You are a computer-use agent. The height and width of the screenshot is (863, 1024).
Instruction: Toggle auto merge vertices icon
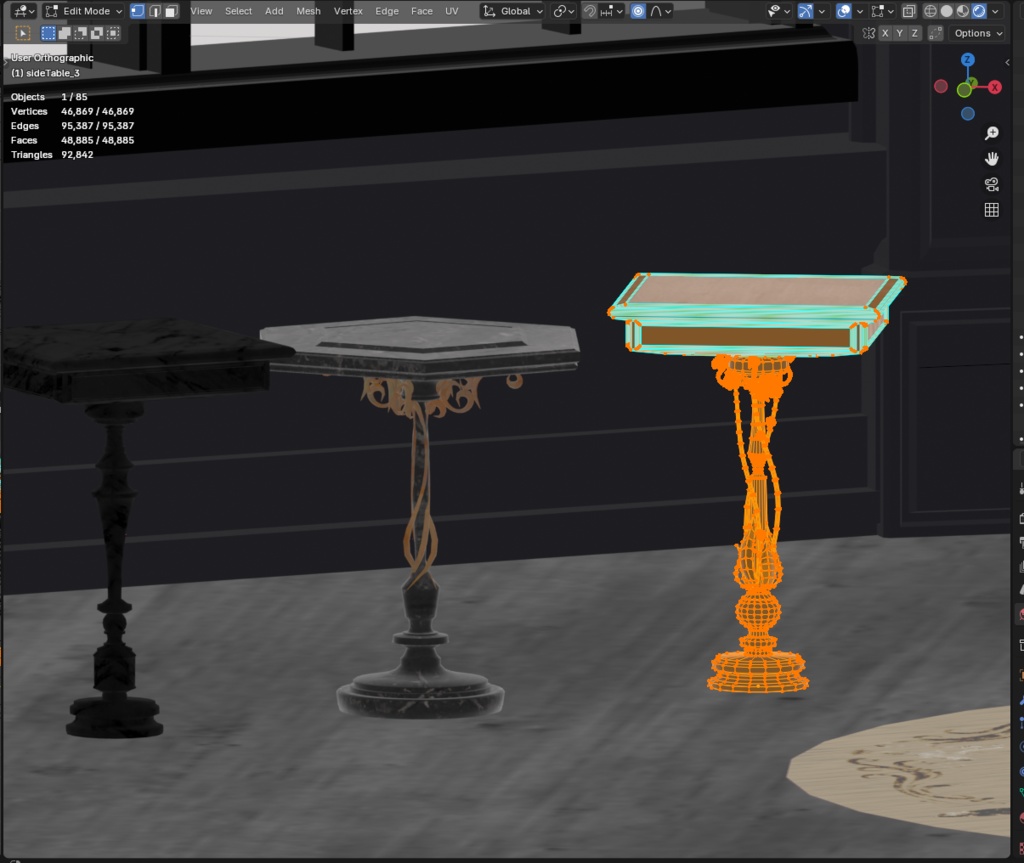point(936,33)
